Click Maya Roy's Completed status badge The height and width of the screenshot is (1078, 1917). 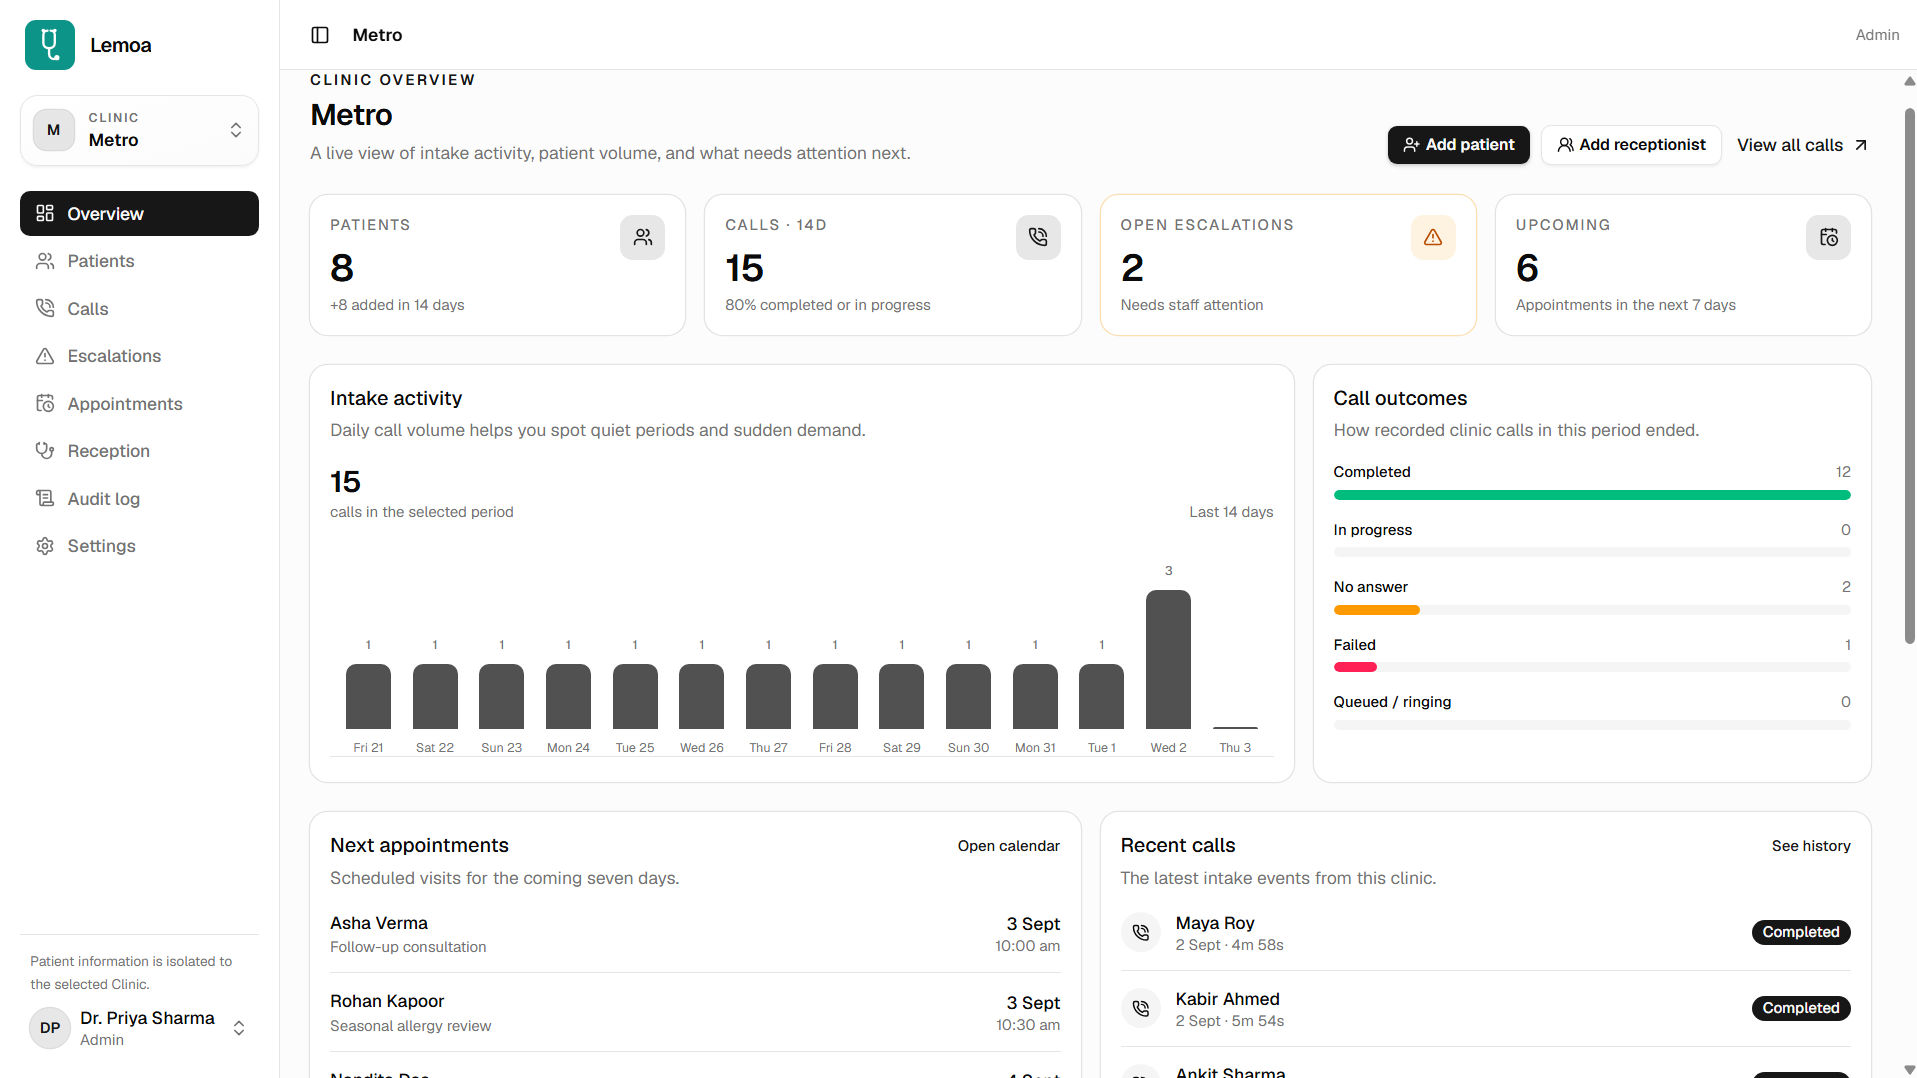pyautogui.click(x=1800, y=932)
